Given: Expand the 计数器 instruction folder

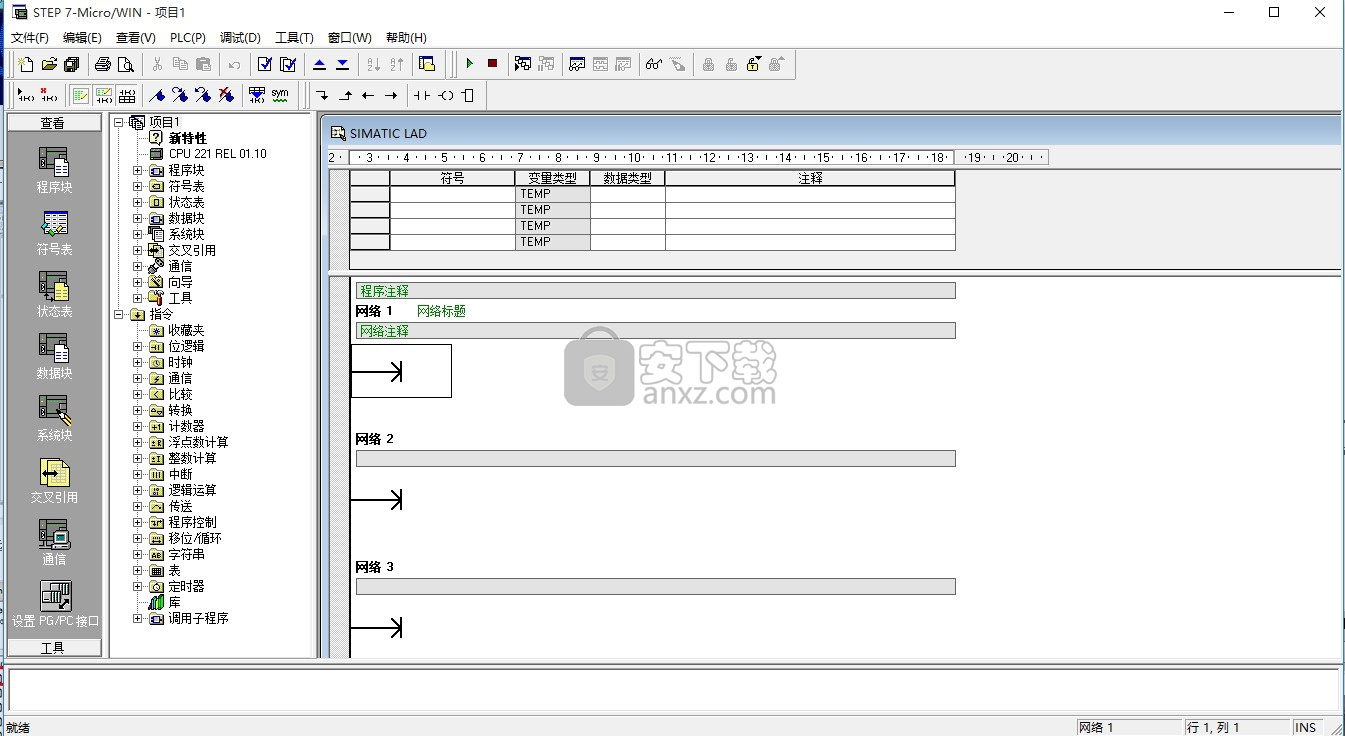Looking at the screenshot, I should [138, 426].
